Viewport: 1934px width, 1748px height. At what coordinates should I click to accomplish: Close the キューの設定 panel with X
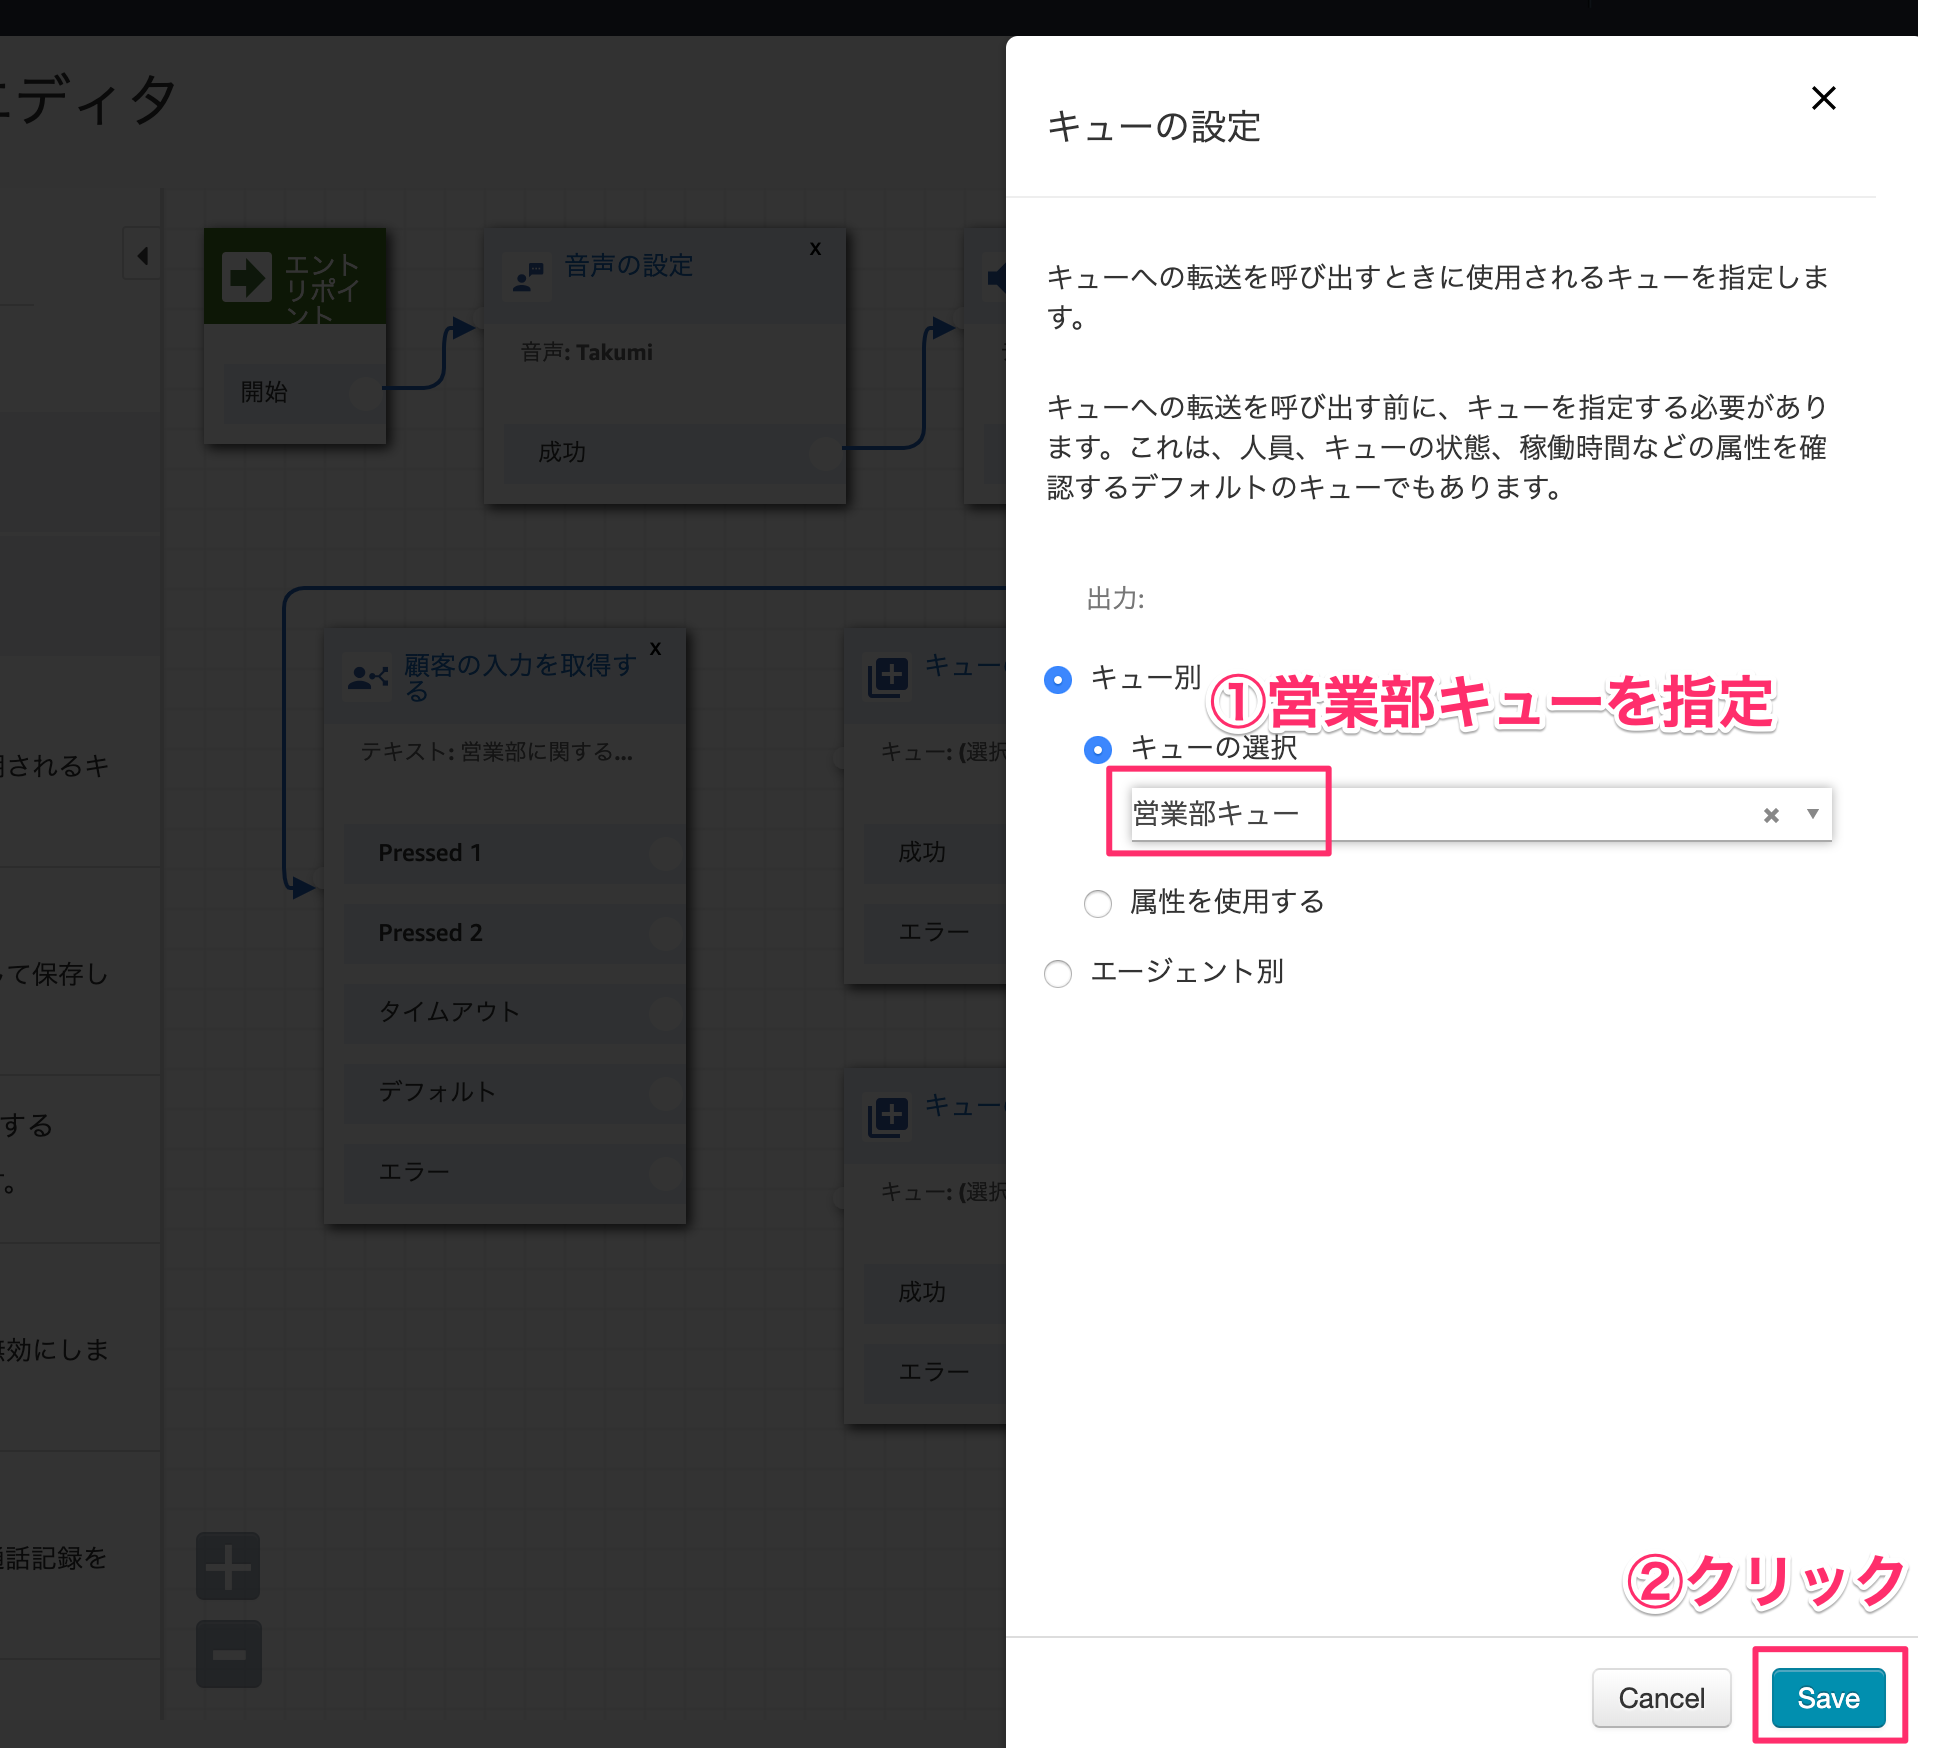tap(1823, 98)
